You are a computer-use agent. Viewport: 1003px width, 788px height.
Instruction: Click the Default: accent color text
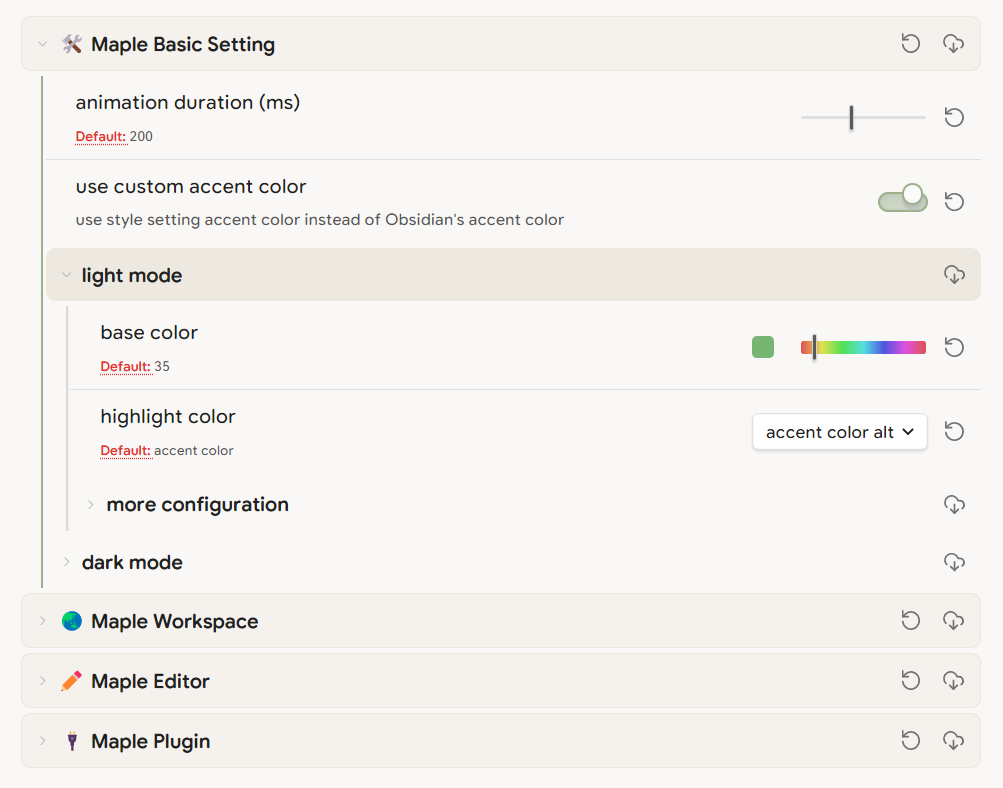167,450
